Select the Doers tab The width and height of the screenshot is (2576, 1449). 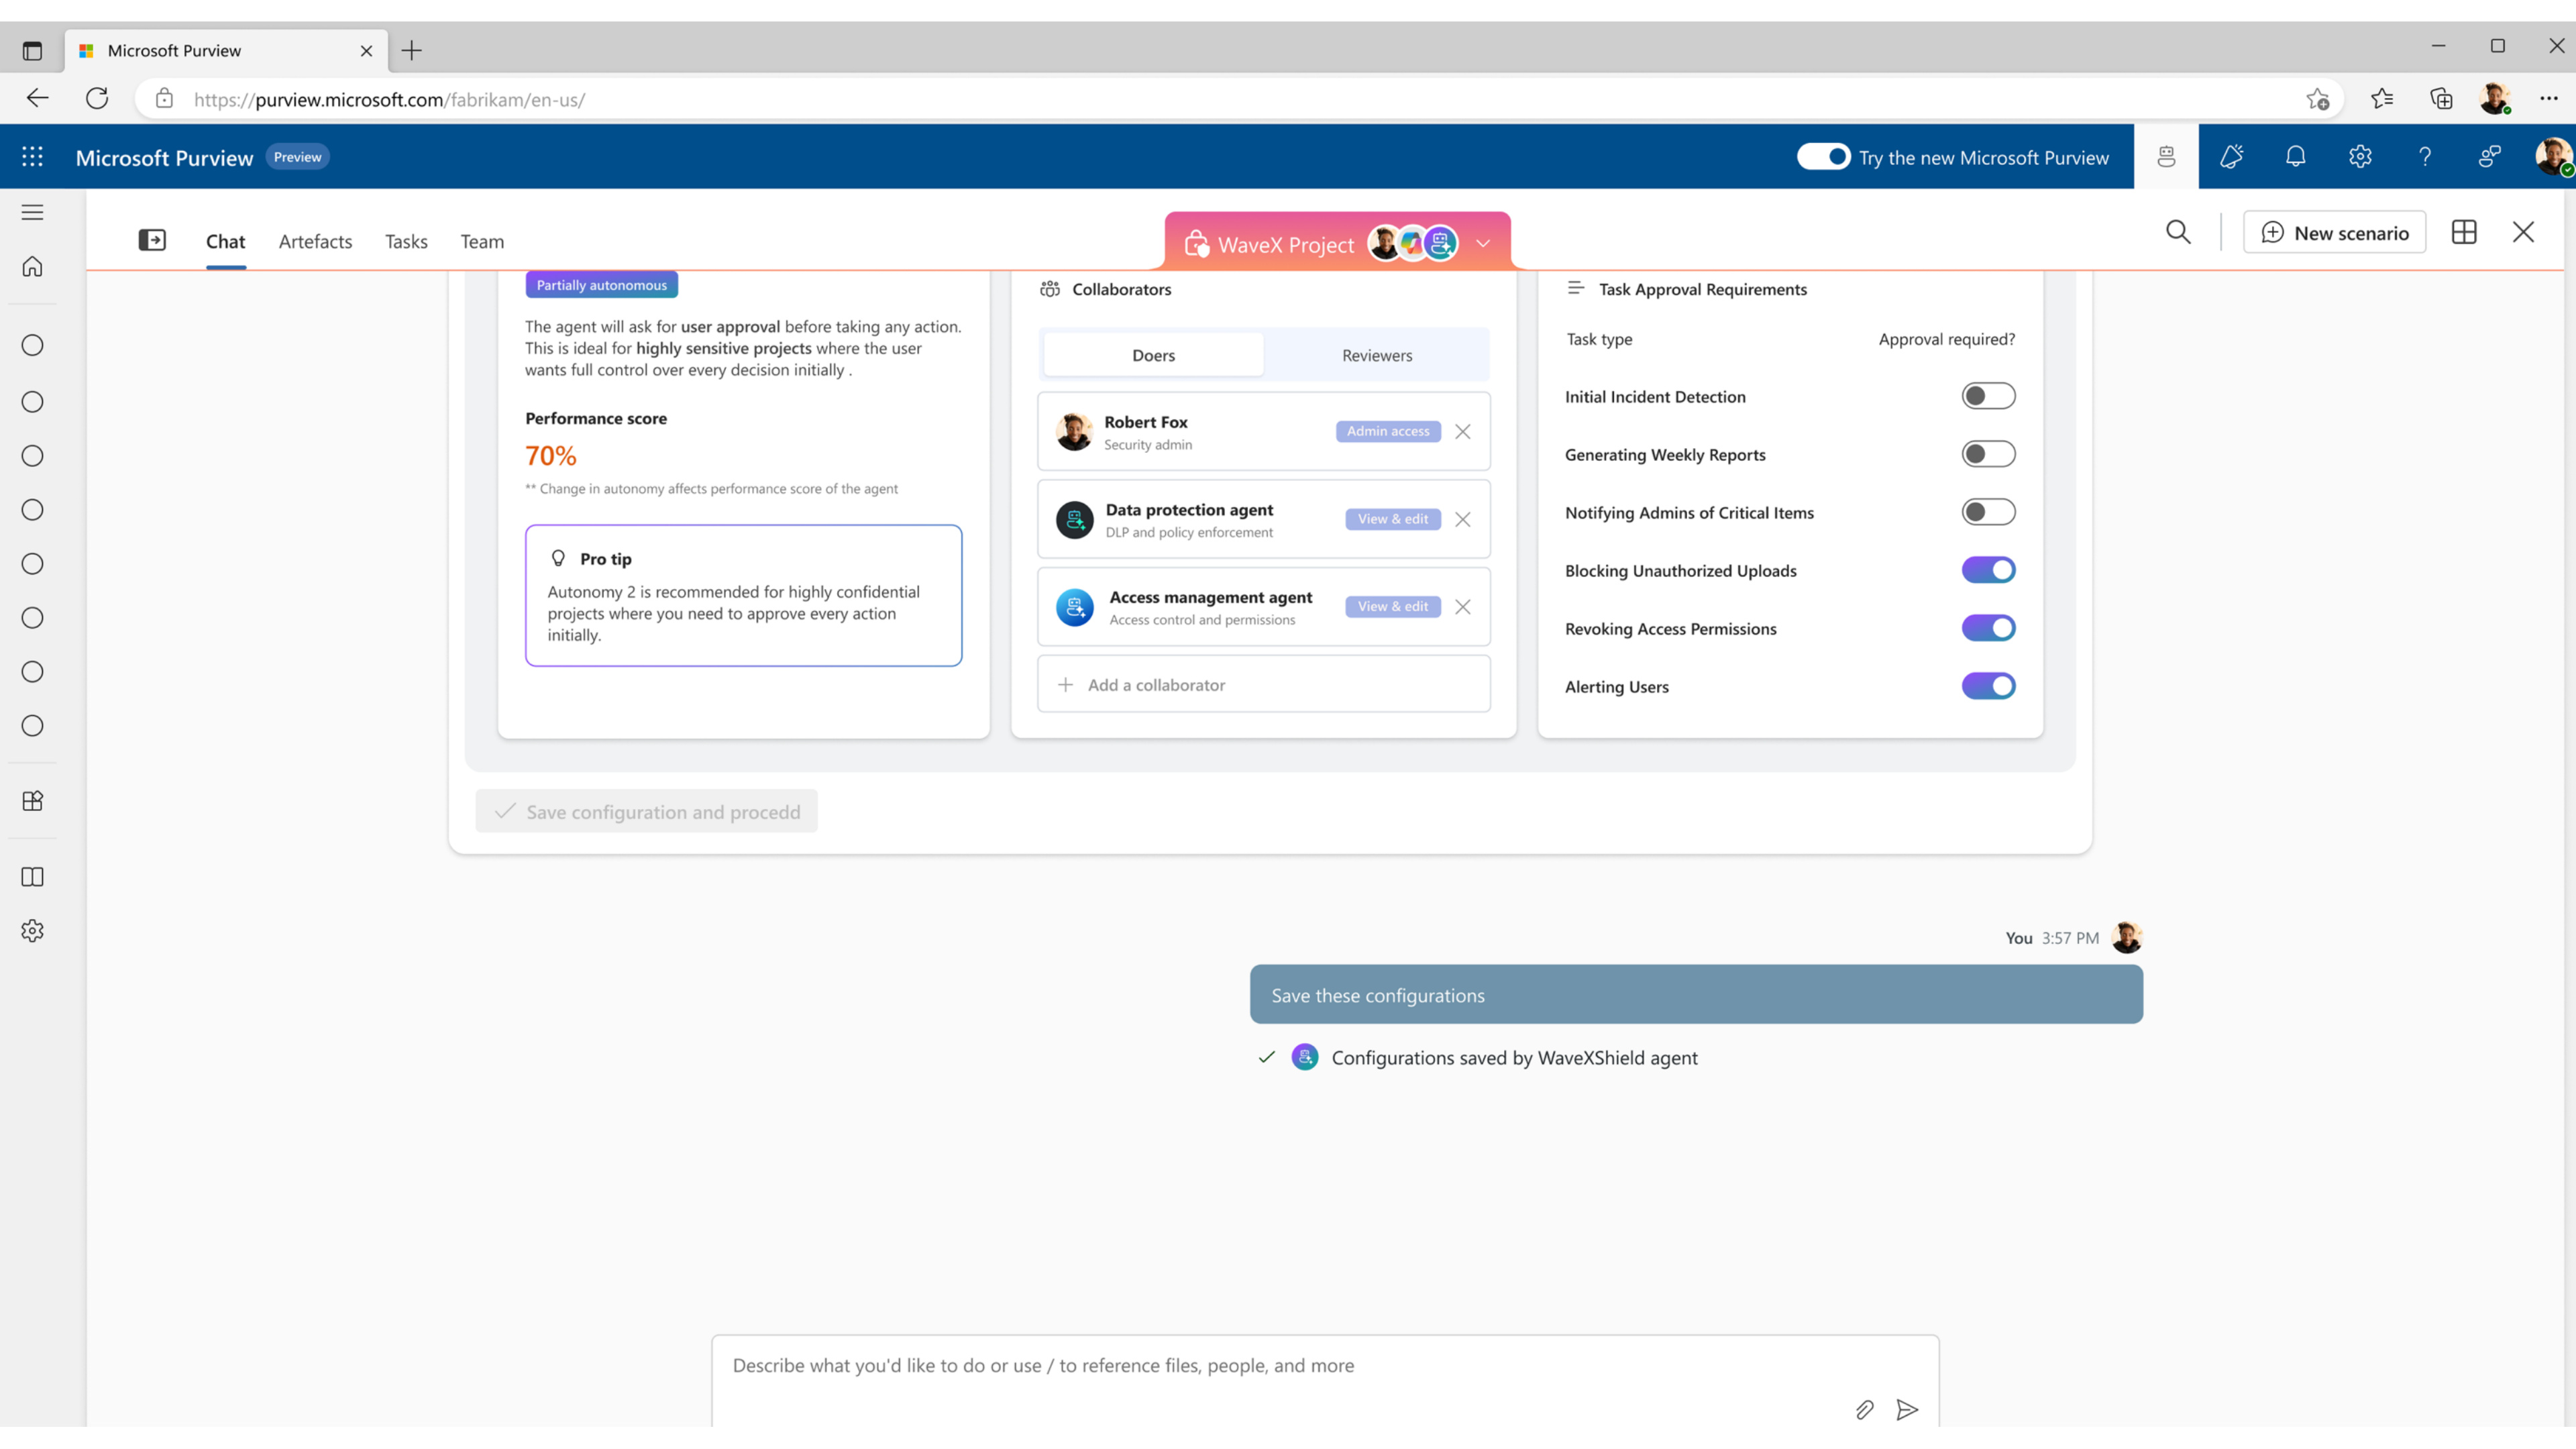coord(1153,355)
